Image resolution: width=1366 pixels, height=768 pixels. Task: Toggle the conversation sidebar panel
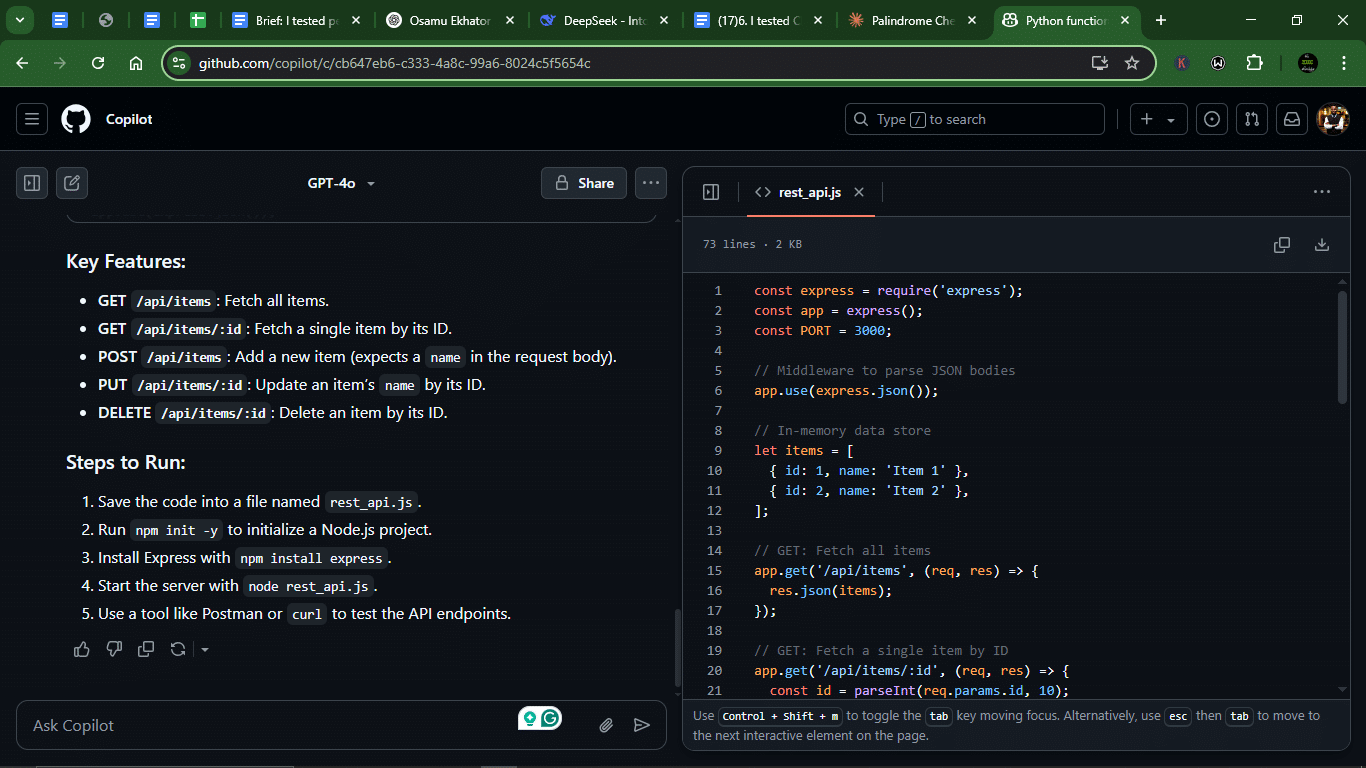pos(32,183)
